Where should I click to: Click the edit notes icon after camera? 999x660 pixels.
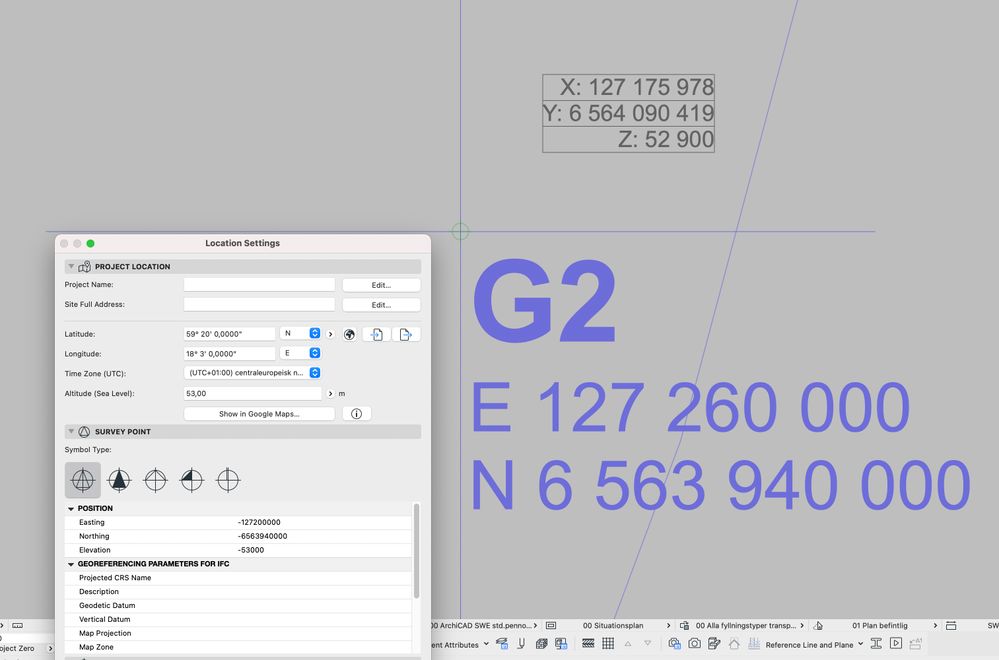click(x=714, y=643)
